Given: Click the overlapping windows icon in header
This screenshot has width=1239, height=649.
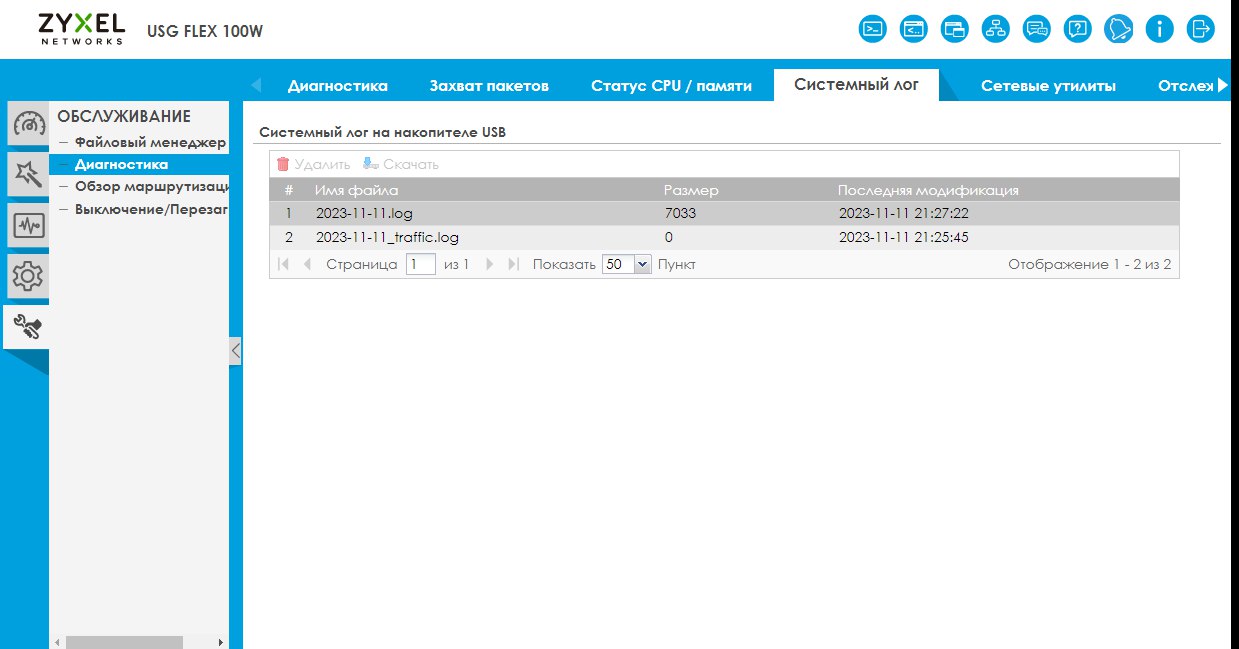Looking at the screenshot, I should (955, 28).
